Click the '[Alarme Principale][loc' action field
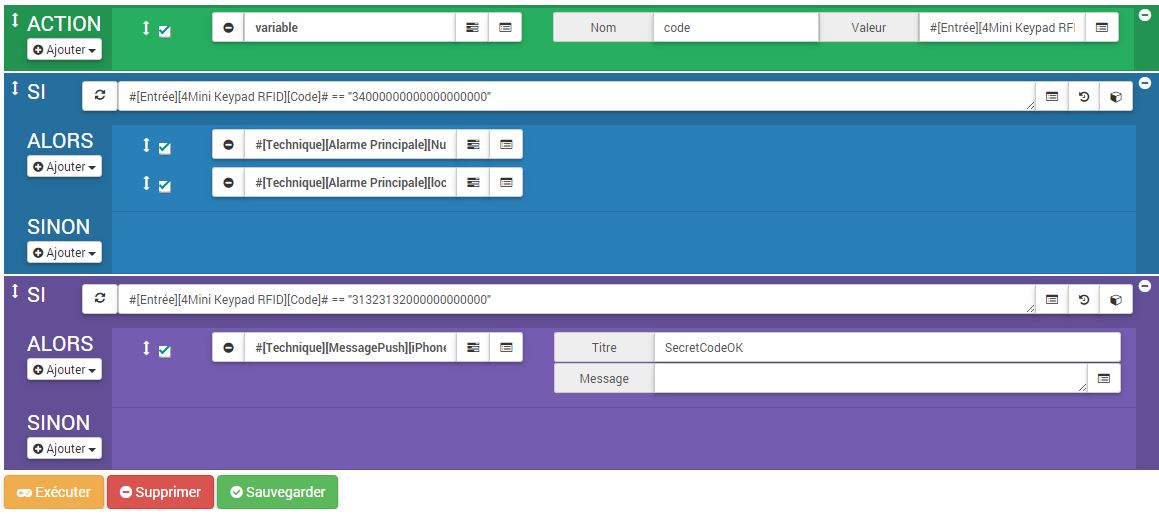 [350, 182]
